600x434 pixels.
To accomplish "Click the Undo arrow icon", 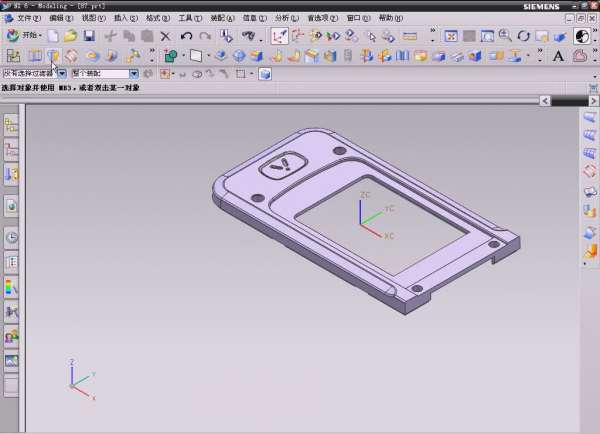I will 186,36.
